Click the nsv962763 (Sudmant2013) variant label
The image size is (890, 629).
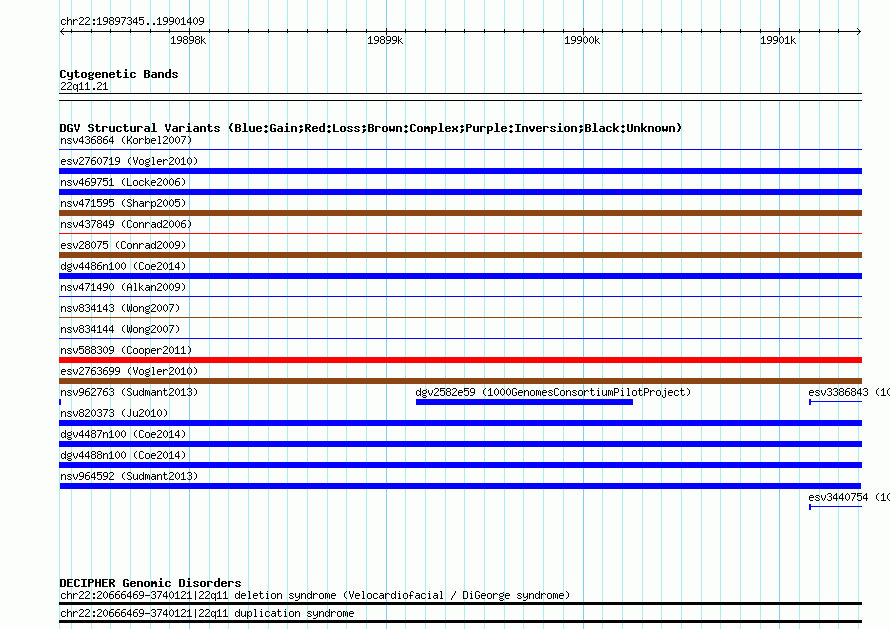129,392
